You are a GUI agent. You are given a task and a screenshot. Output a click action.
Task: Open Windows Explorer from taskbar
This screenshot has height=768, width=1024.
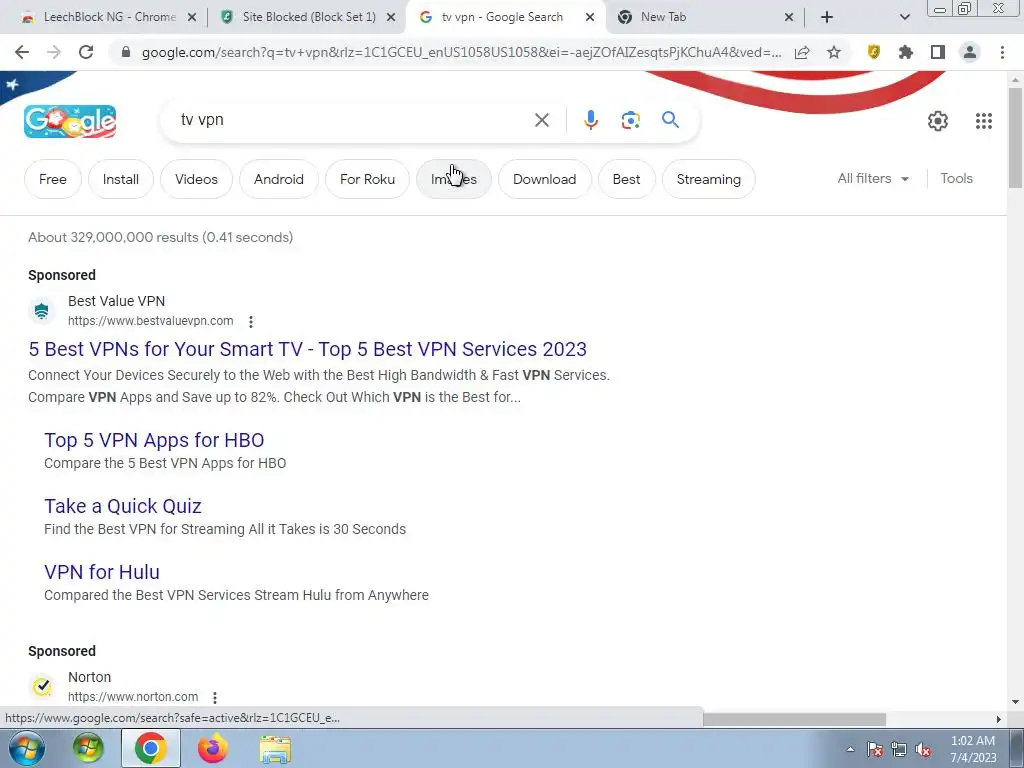click(x=275, y=749)
